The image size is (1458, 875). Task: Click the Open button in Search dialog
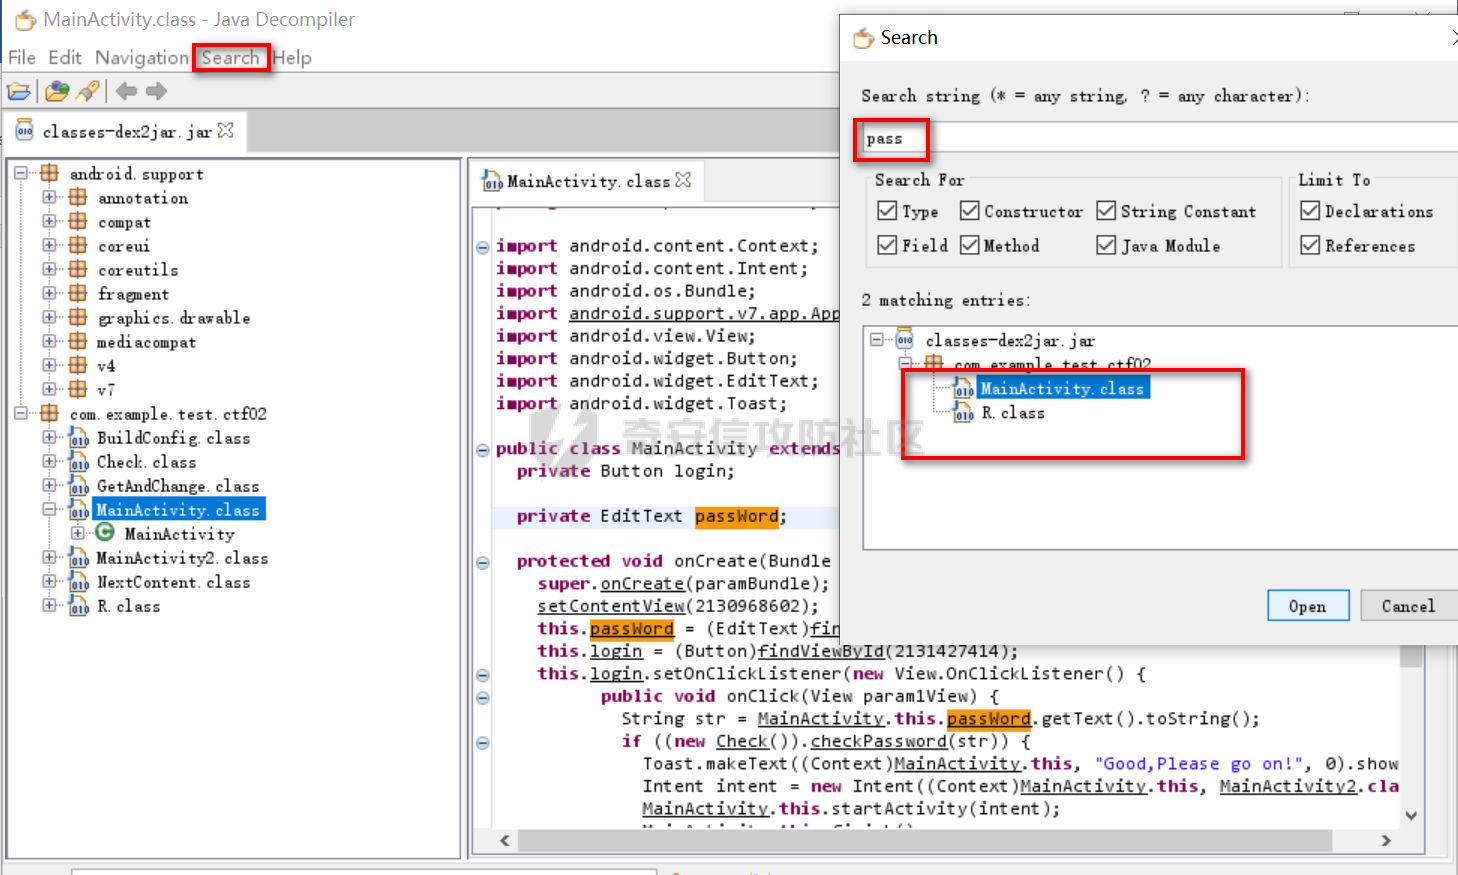1308,606
